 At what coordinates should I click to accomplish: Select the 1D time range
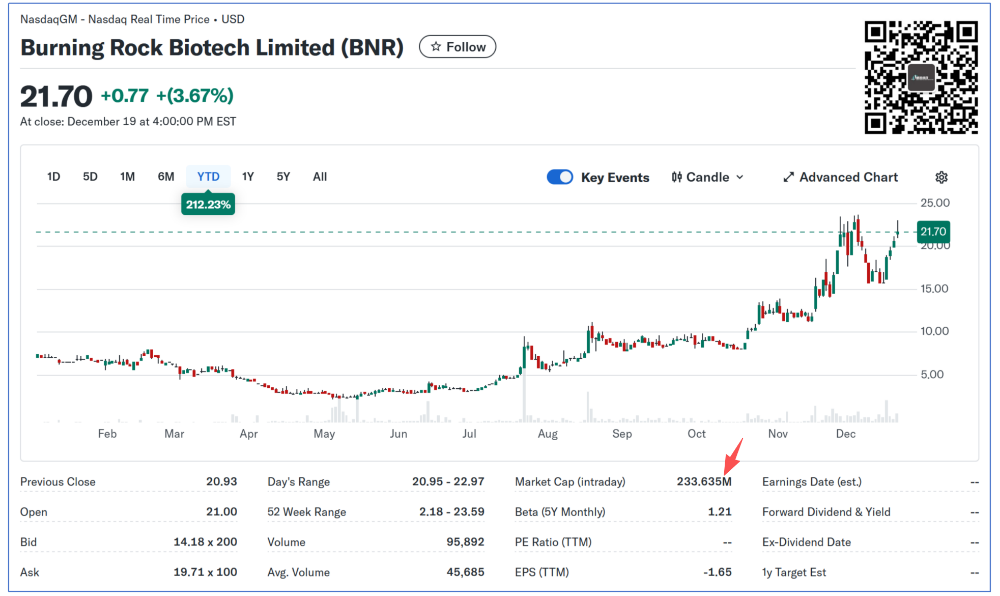pos(54,177)
